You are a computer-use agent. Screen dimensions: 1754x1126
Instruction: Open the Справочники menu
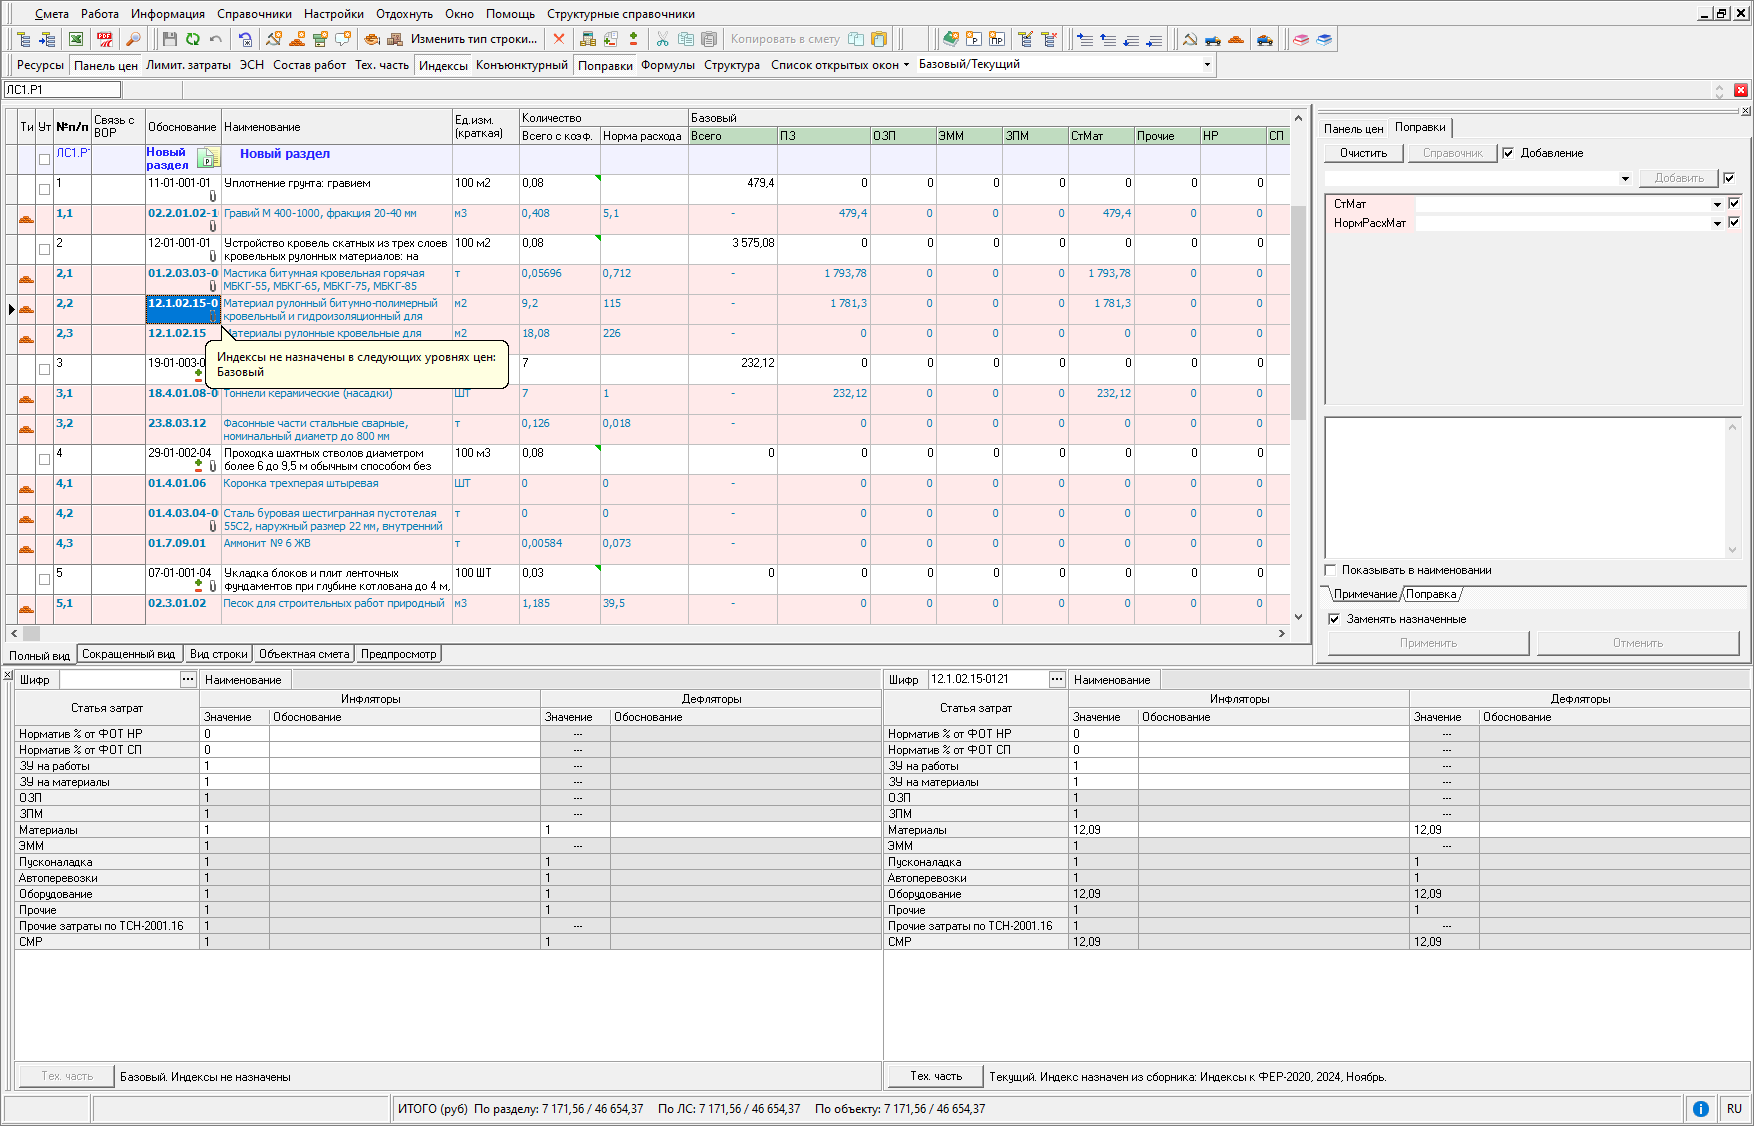[254, 14]
